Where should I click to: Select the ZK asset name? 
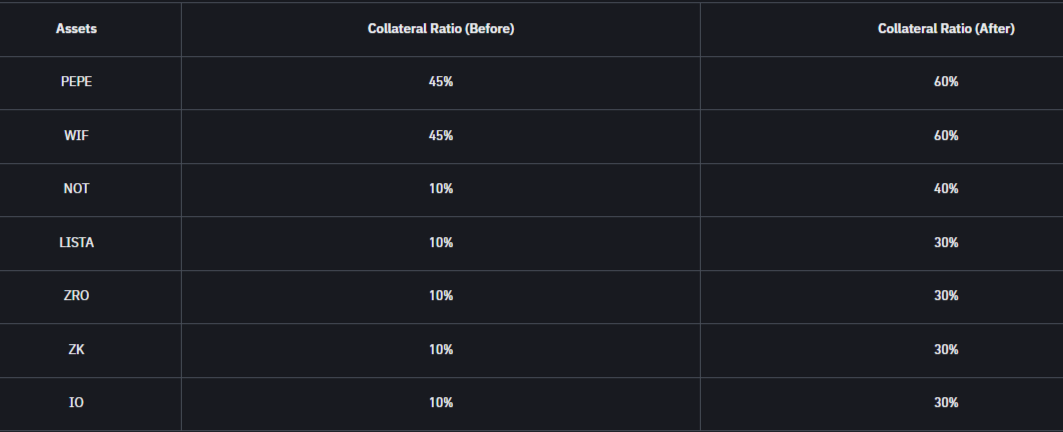[x=76, y=349]
